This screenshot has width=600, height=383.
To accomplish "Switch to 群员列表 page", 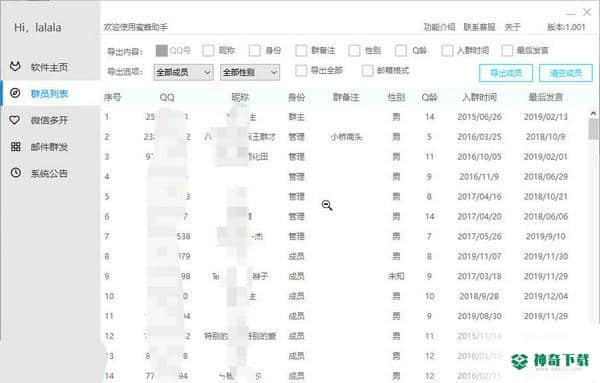I will 49,93.
